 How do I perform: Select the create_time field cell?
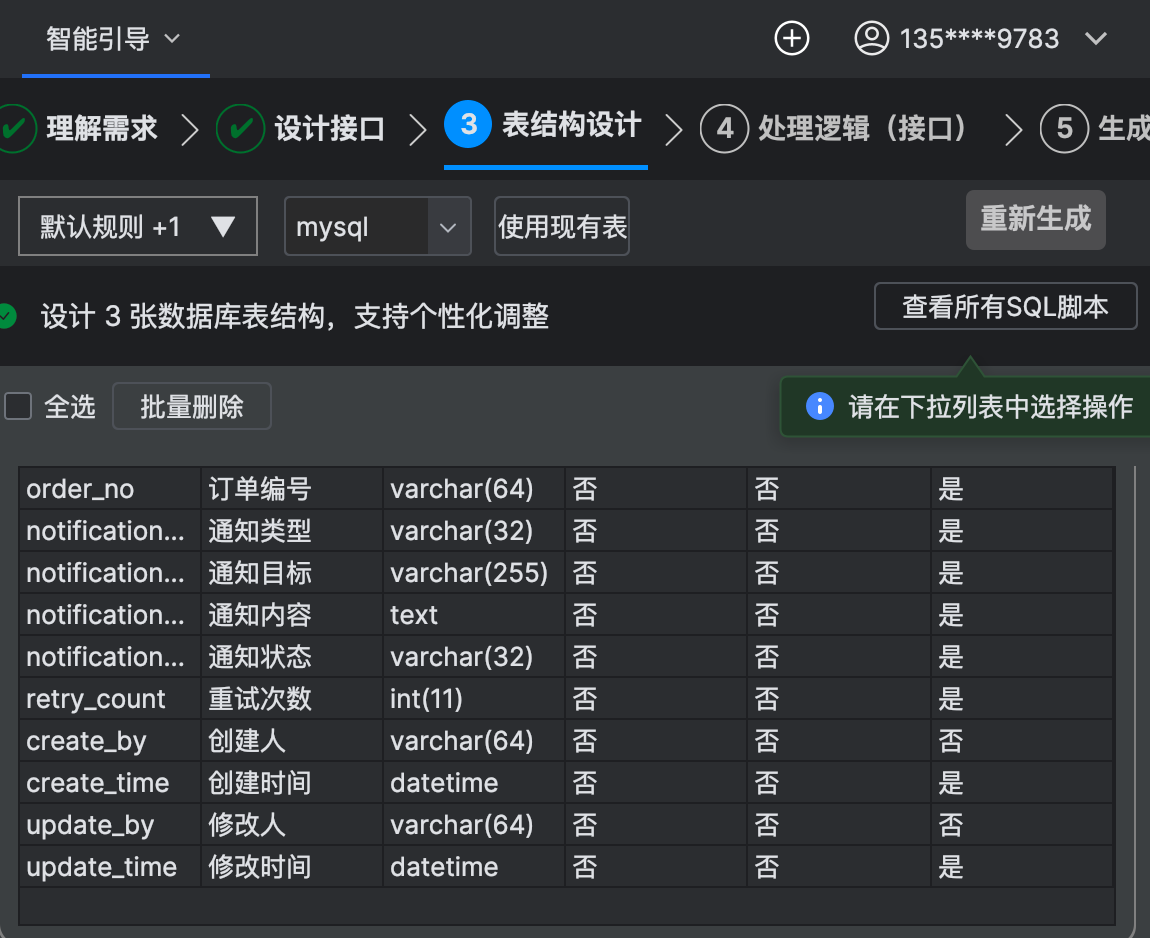(110, 783)
